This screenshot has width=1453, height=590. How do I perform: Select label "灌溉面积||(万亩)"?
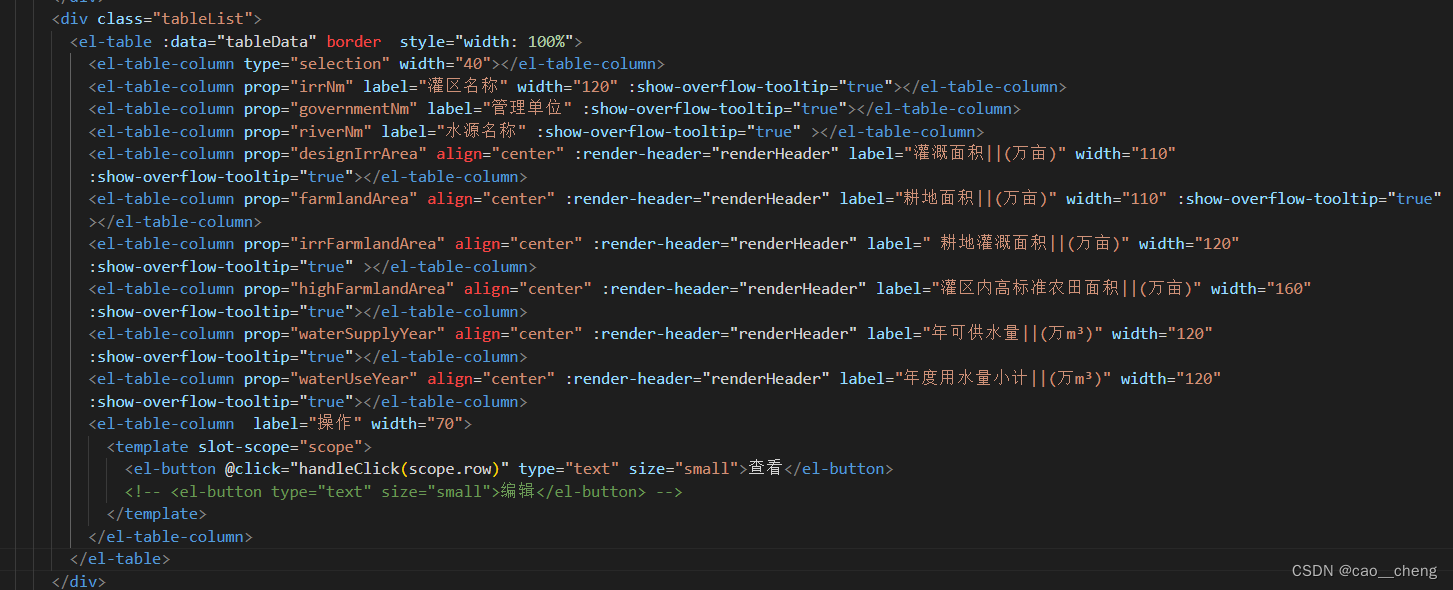(x=958, y=154)
